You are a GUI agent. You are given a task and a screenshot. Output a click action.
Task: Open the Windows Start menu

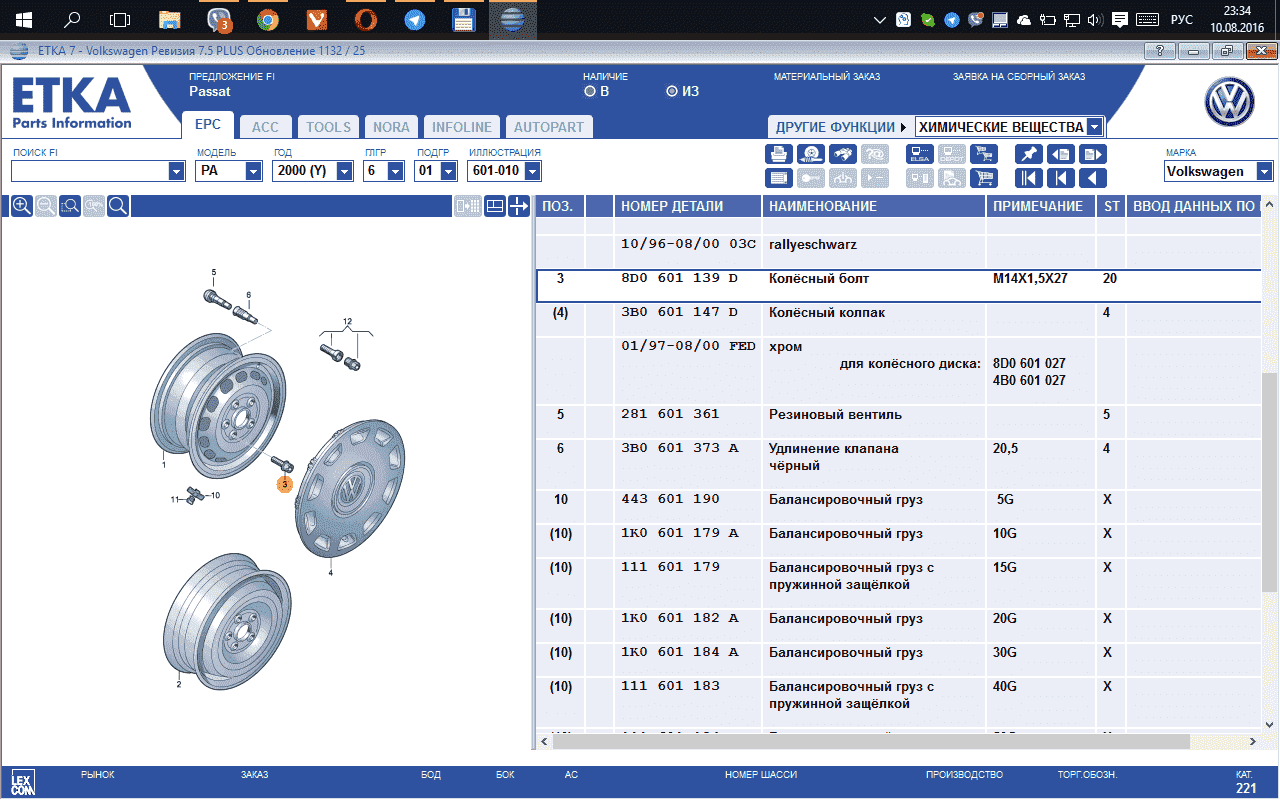pos(23,20)
